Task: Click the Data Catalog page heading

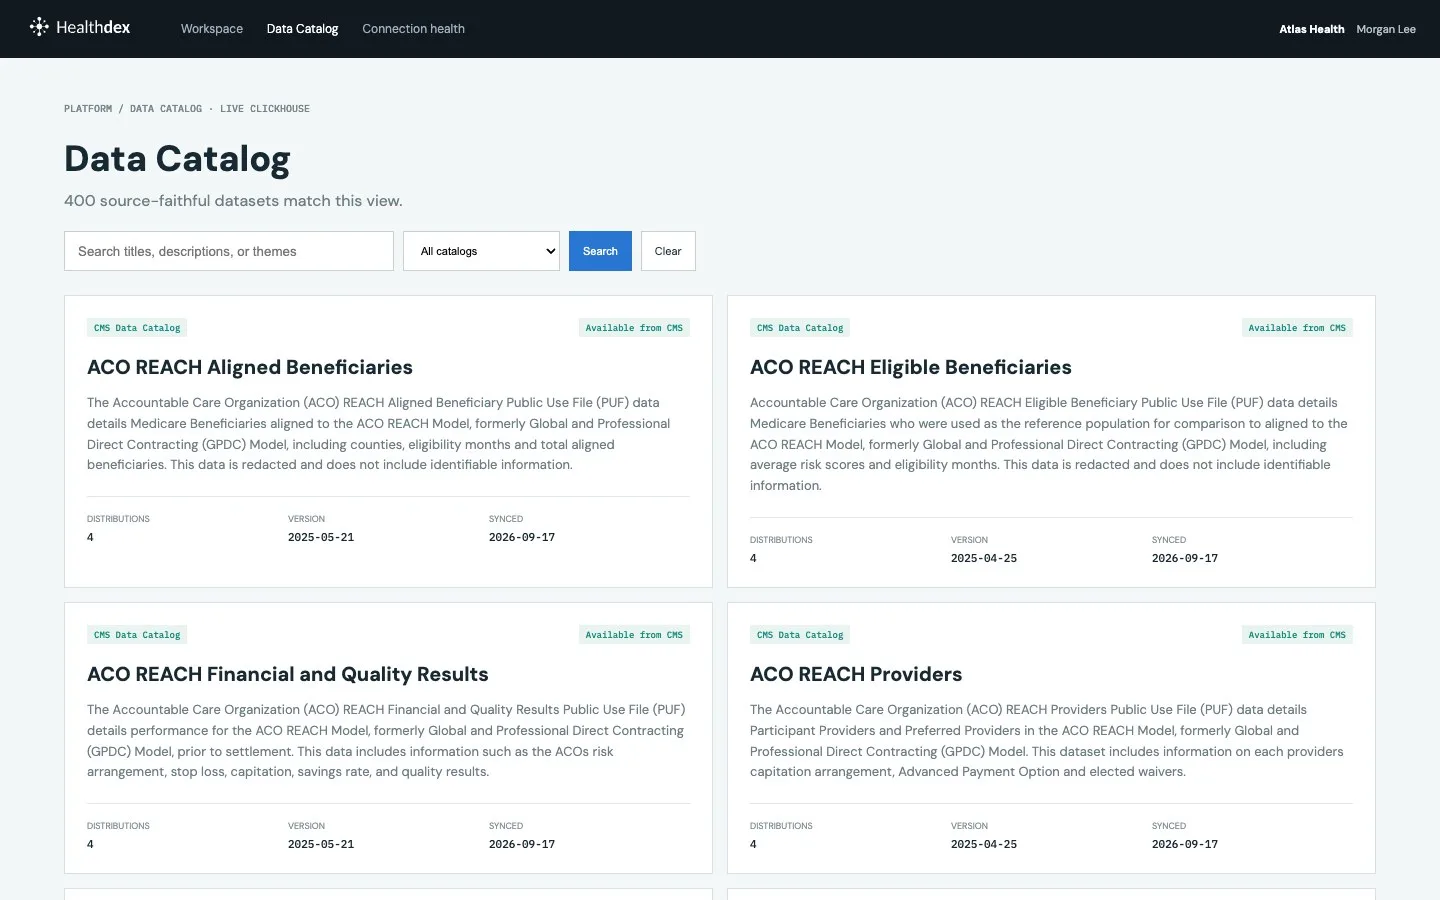Action: [177, 159]
